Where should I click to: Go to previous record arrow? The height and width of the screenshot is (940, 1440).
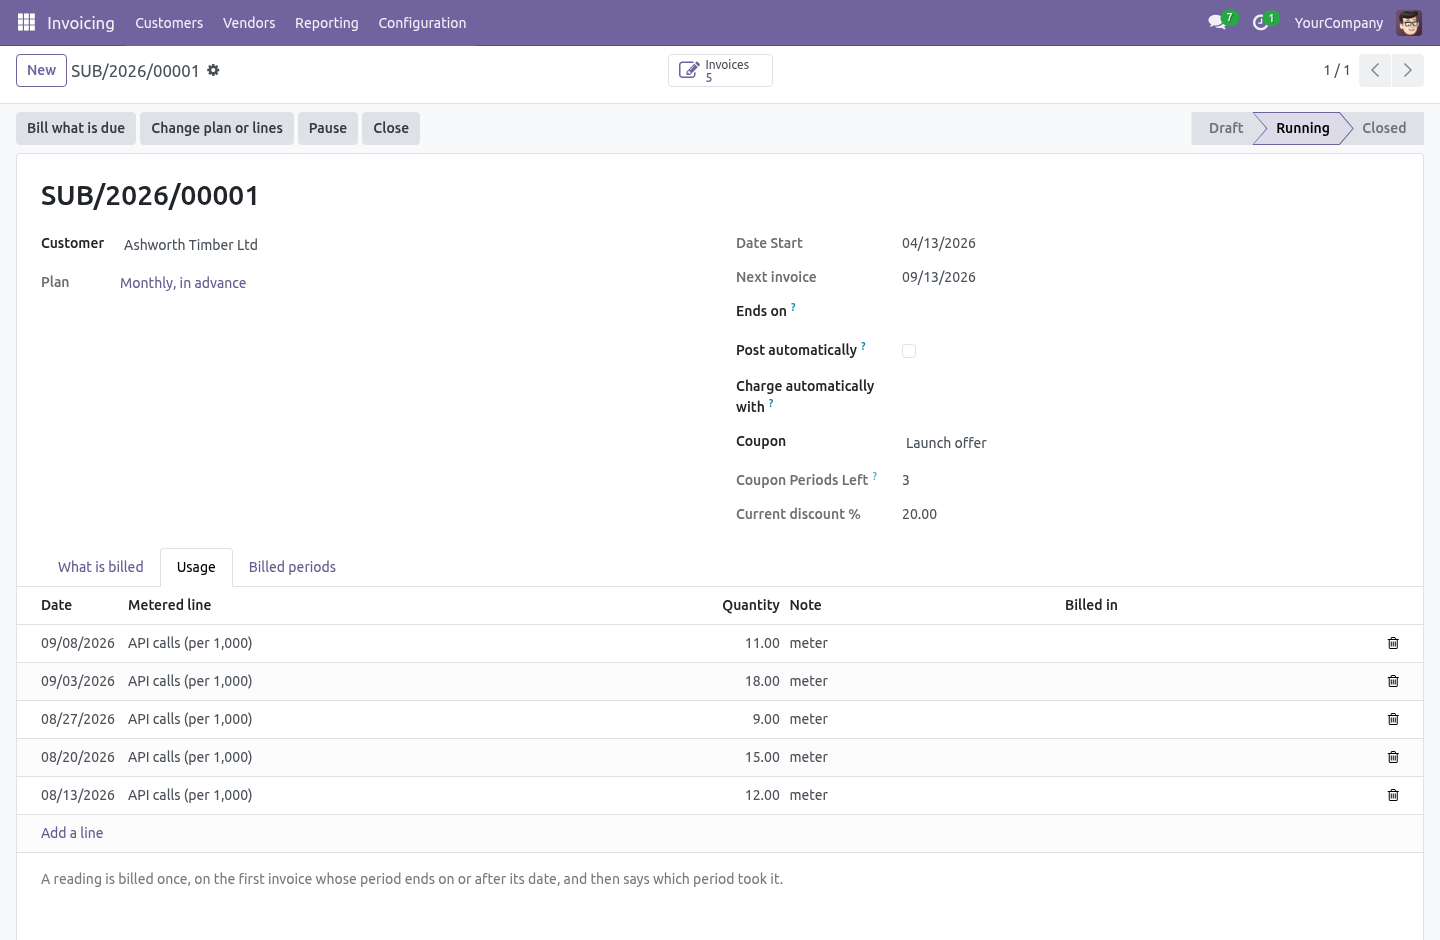(x=1375, y=70)
